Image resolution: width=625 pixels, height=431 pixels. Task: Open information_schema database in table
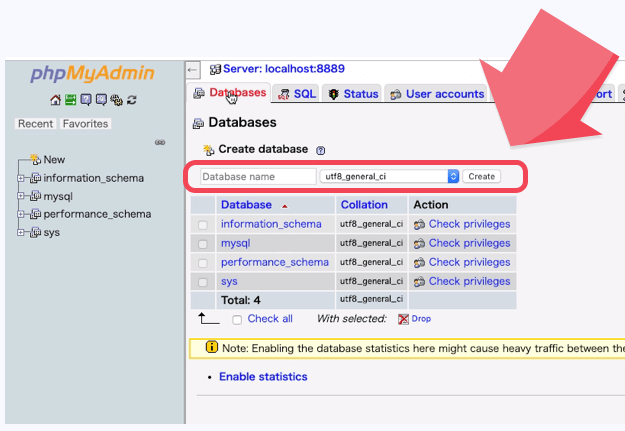point(271,224)
